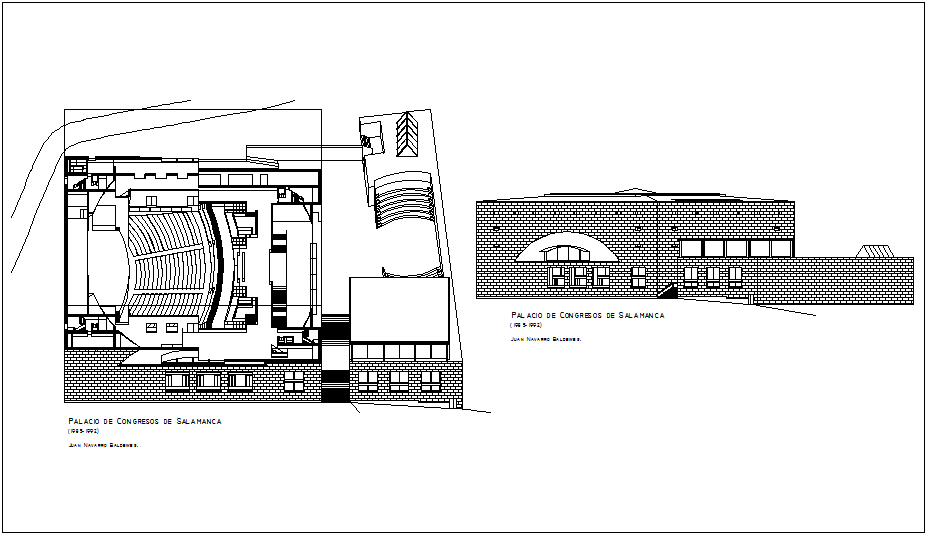
Task: Click the (1985-1992) date under left plan
Action: (84, 431)
